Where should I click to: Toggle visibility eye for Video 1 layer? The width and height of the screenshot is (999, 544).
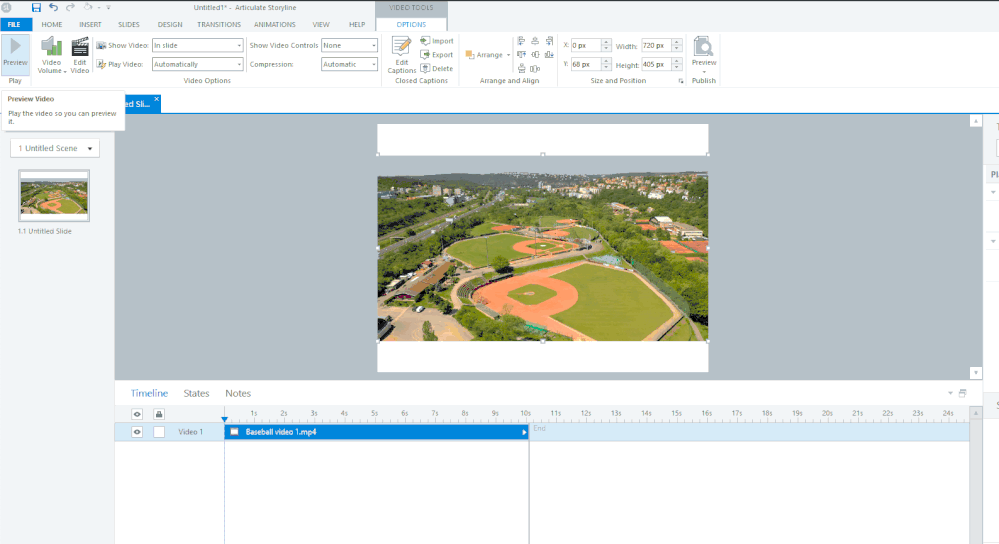(138, 432)
